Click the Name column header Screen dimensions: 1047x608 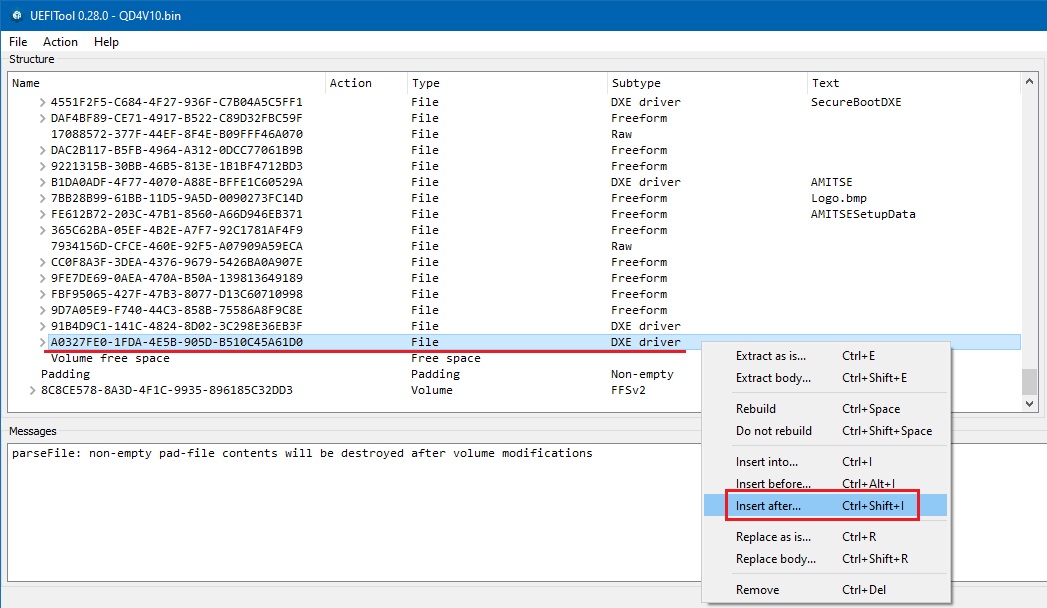point(167,83)
